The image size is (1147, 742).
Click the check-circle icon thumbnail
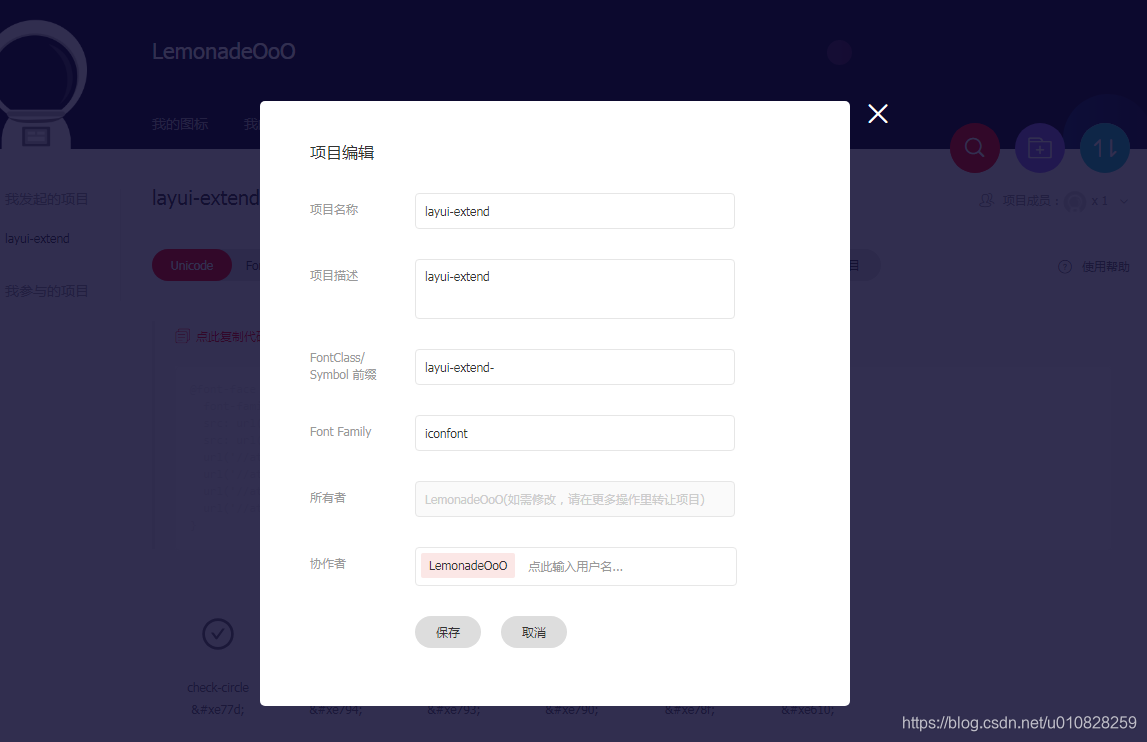coord(218,634)
